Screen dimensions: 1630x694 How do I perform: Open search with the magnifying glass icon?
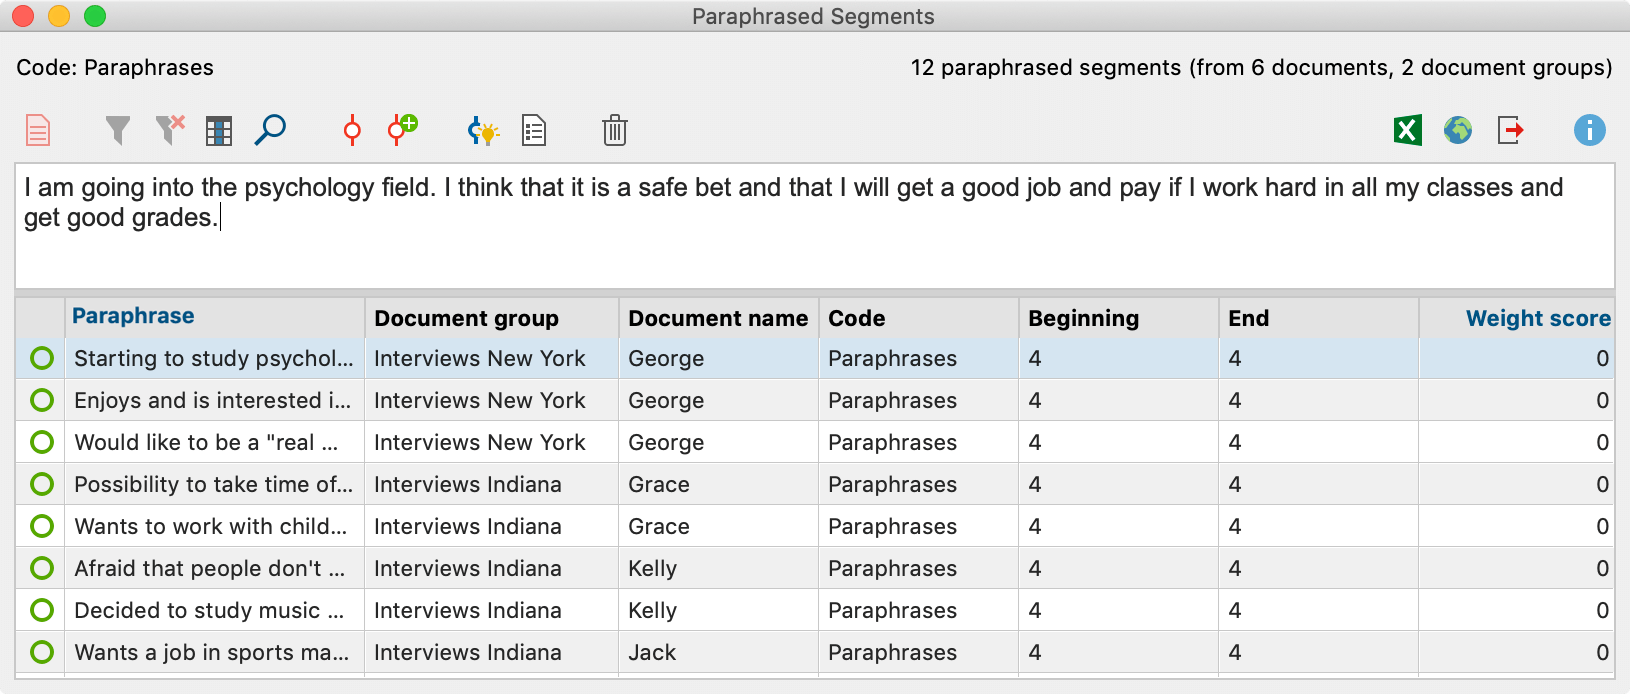tap(270, 130)
